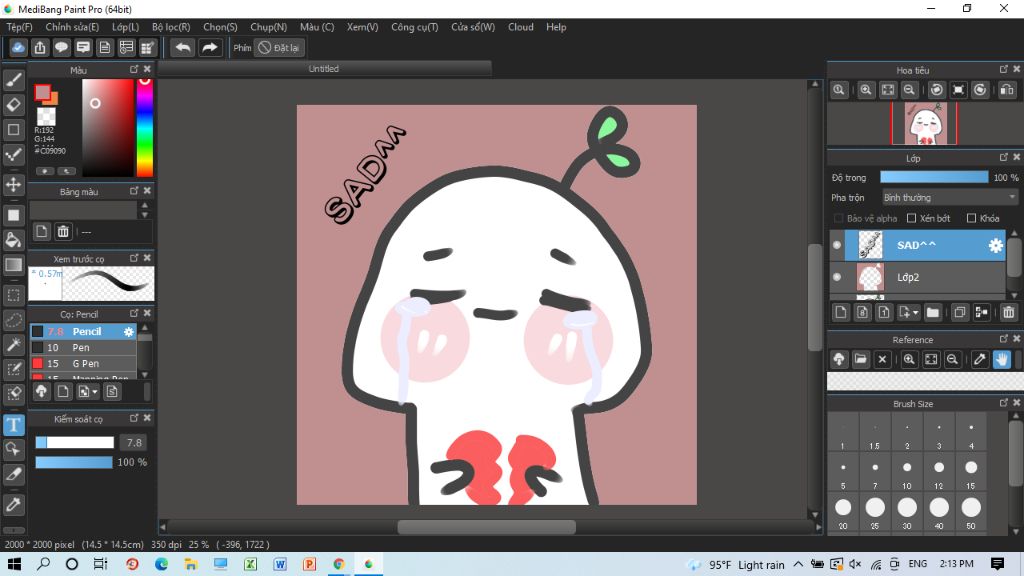Close the Màu color panel

[148, 69]
